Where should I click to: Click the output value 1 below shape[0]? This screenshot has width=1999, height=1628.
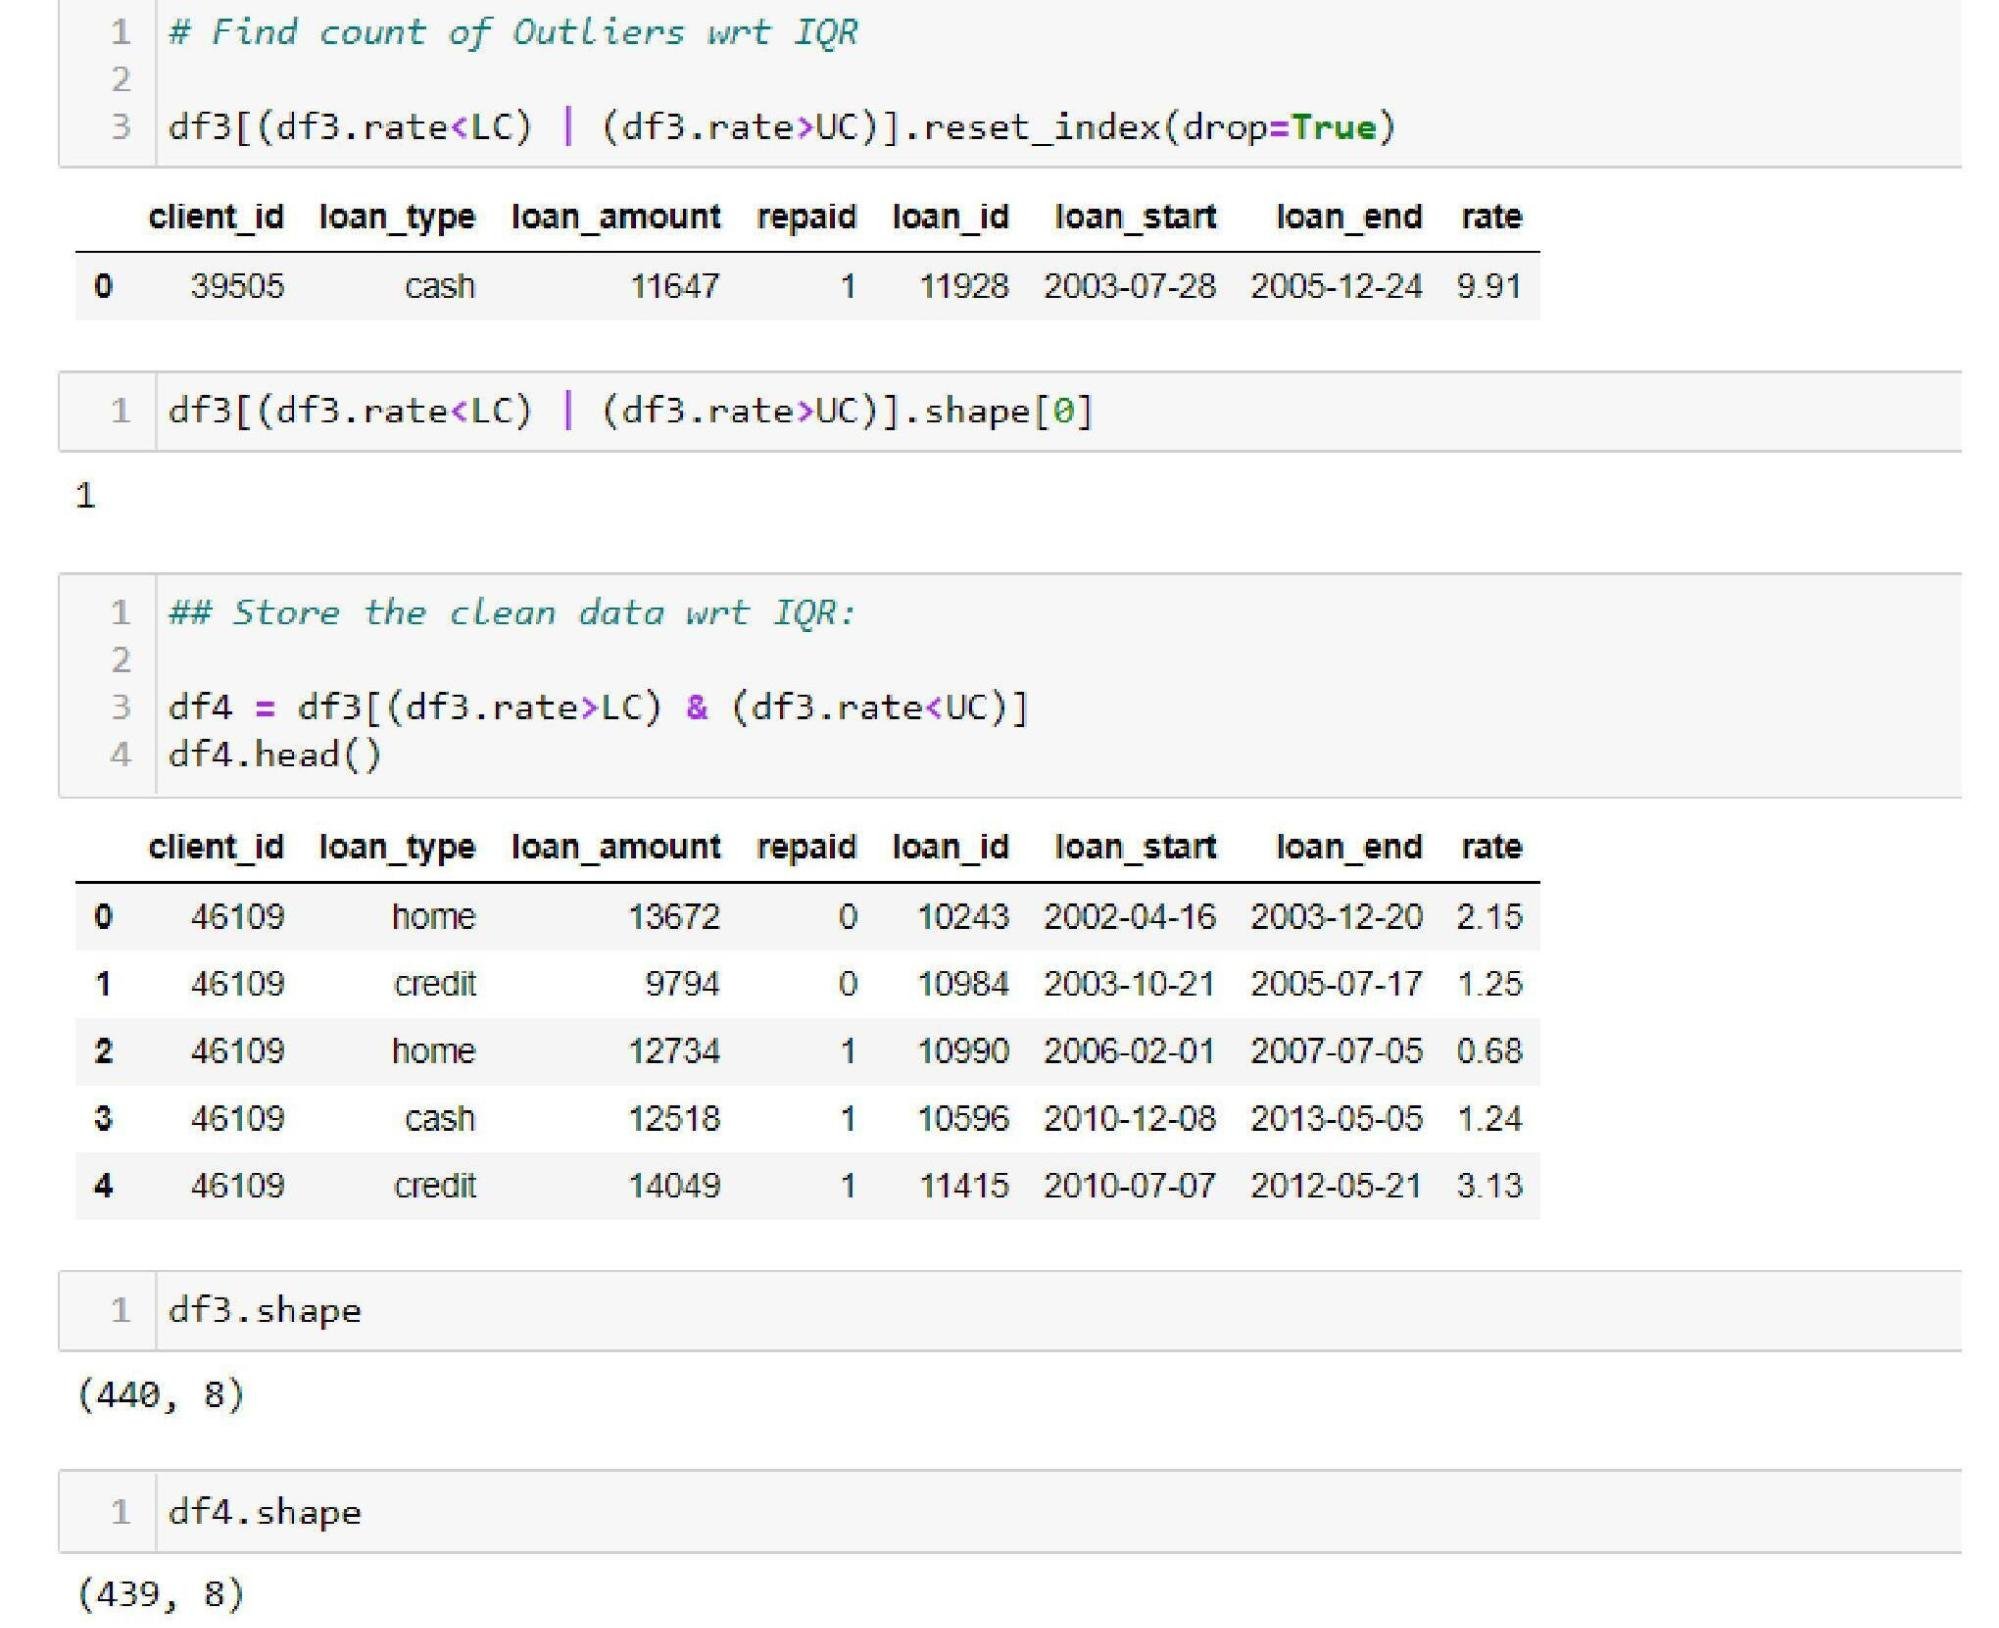coord(86,496)
